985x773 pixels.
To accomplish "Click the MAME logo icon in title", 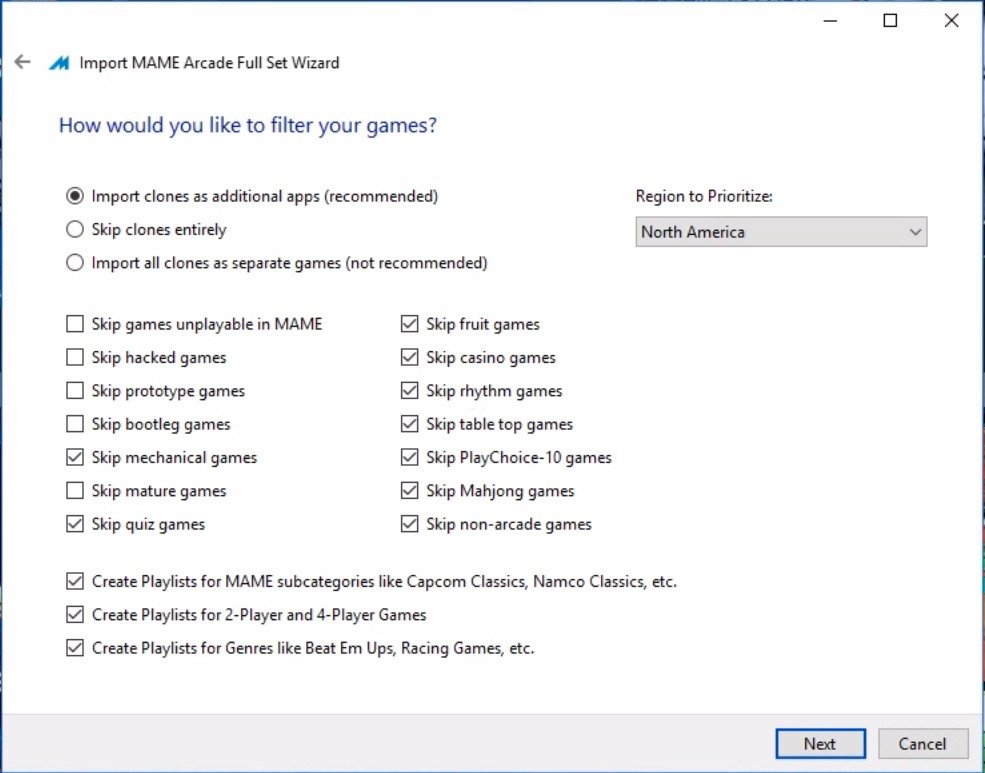I will [x=59, y=63].
